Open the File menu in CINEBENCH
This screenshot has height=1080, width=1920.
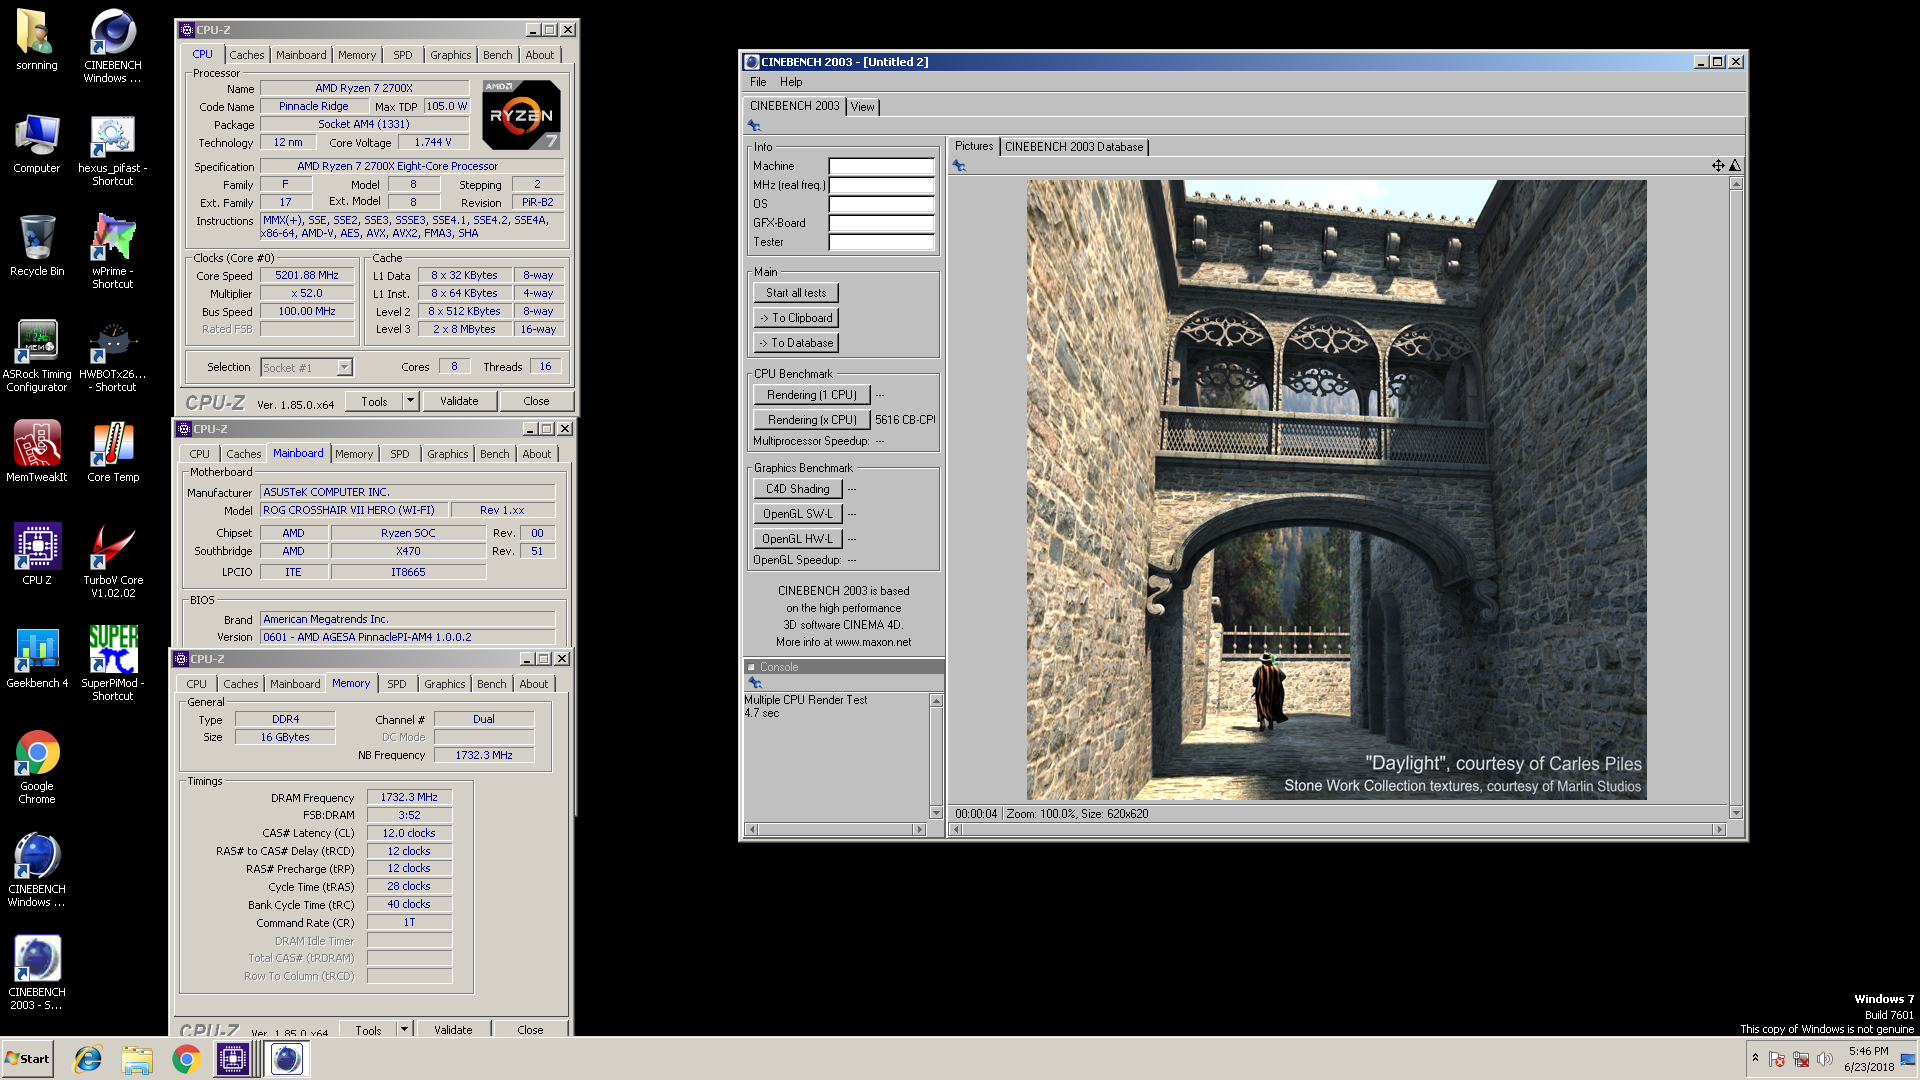tap(758, 82)
